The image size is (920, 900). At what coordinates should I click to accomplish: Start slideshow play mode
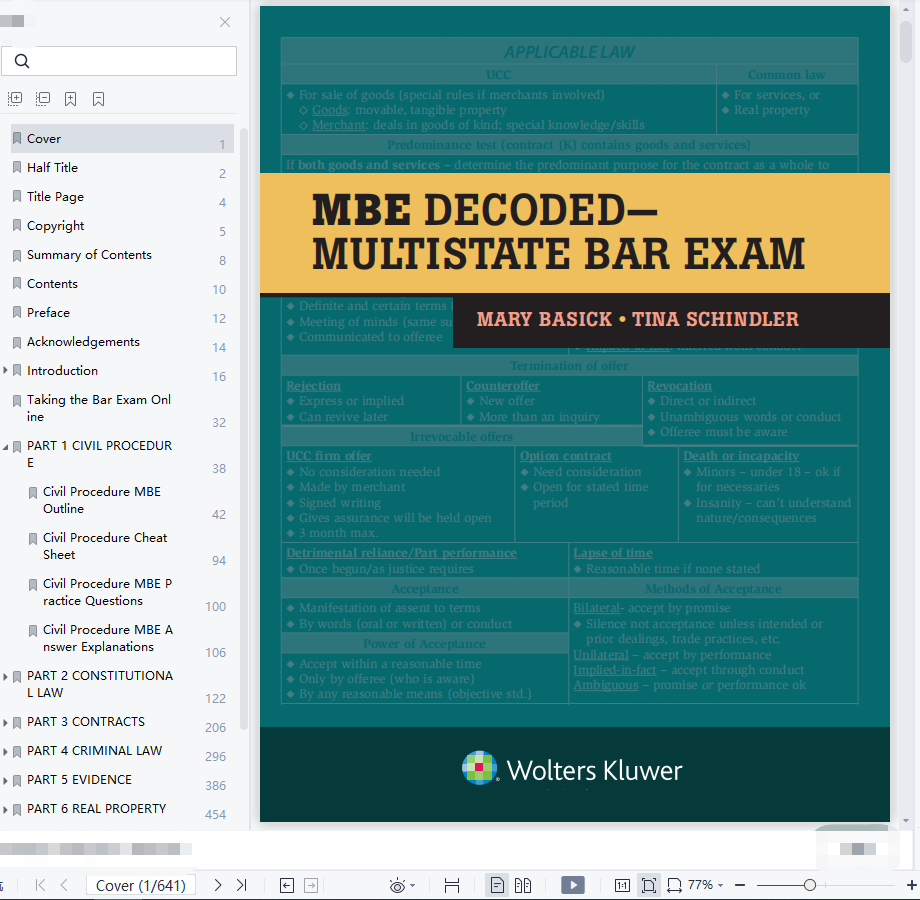[x=573, y=885]
